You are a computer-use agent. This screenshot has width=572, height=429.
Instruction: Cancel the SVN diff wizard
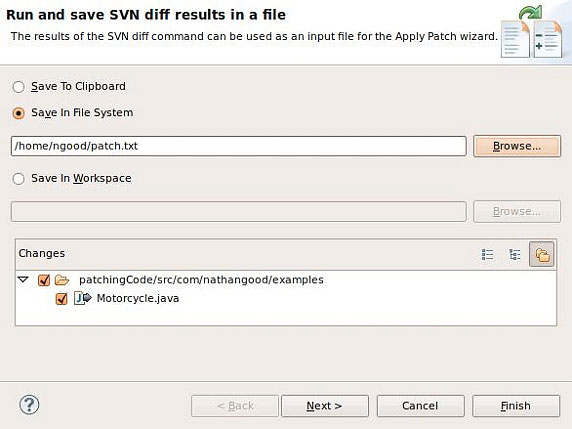click(x=420, y=406)
